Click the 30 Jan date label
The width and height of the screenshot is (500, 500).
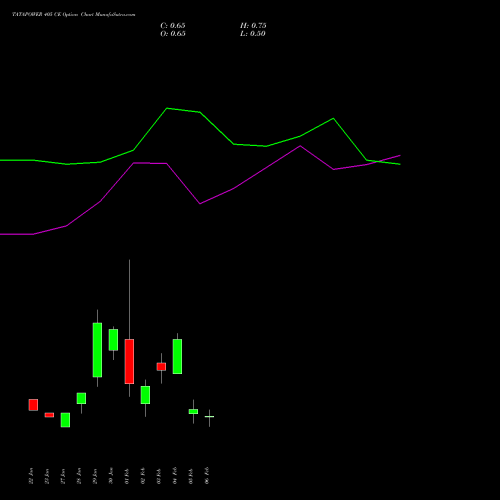[x=111, y=476]
